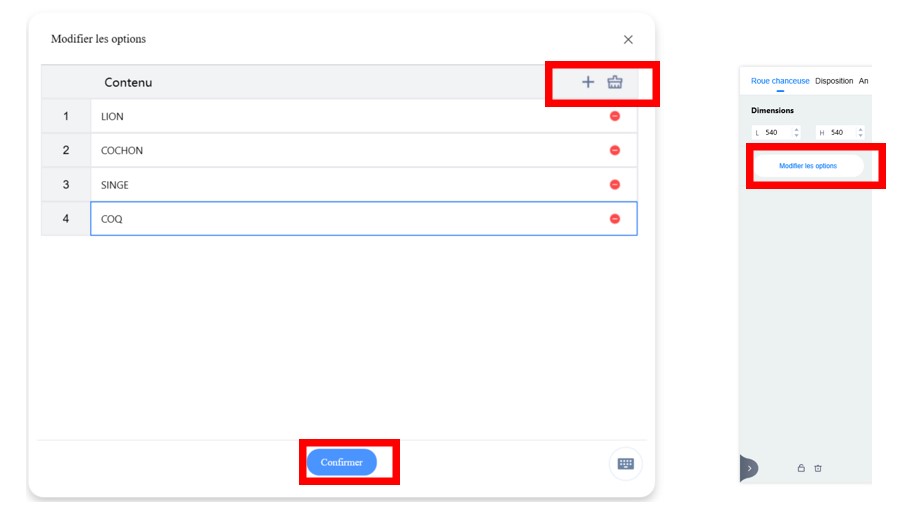This screenshot has height=516, width=904.
Task: Add a new option with the plus icon
Action: pyautogui.click(x=587, y=82)
